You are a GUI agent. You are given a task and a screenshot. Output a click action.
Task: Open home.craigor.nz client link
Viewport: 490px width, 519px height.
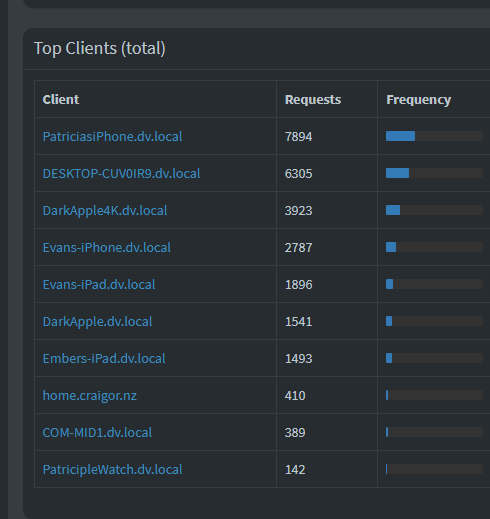click(90, 395)
